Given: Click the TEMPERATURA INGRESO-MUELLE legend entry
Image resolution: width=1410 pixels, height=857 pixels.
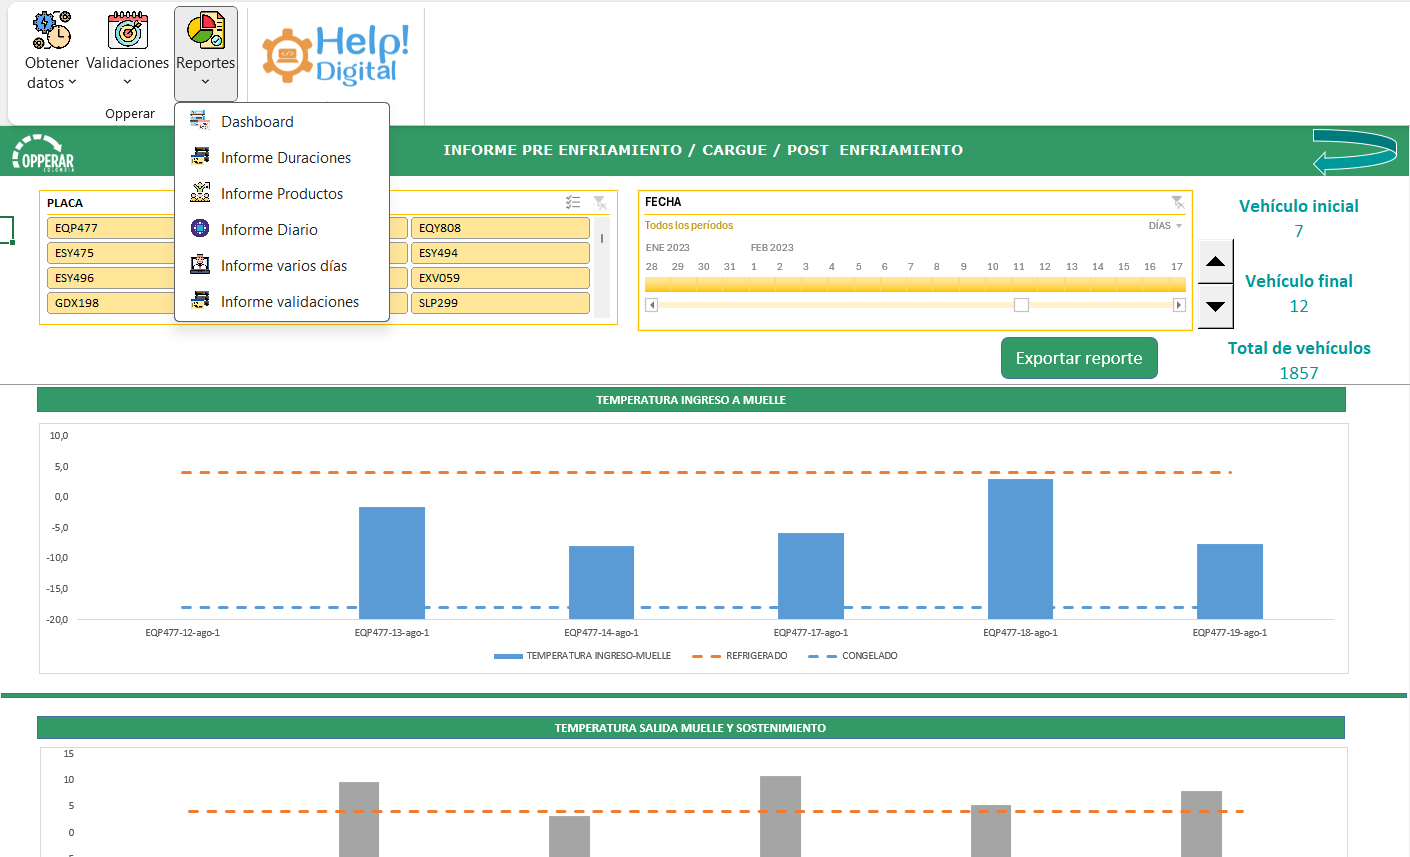Looking at the screenshot, I should pyautogui.click(x=582, y=656).
